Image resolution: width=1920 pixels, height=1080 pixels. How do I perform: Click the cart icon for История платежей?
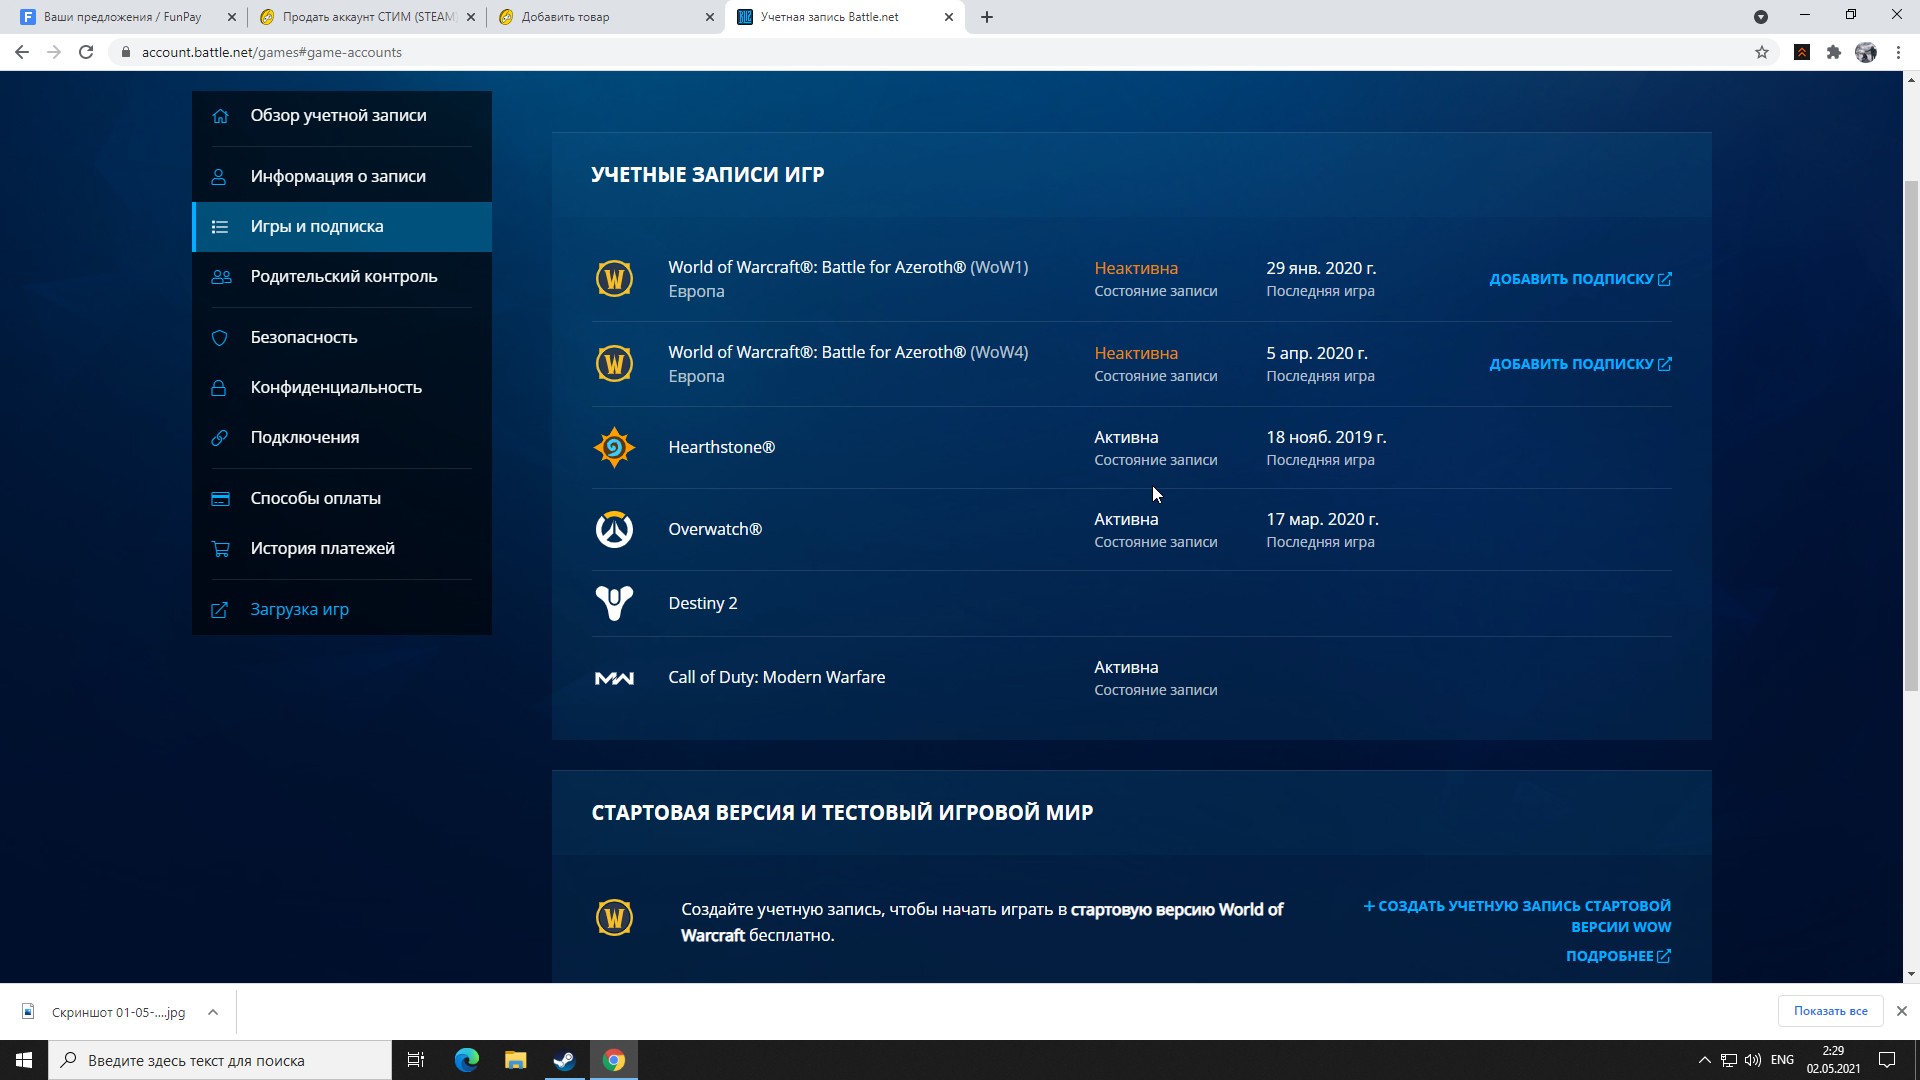tap(221, 549)
